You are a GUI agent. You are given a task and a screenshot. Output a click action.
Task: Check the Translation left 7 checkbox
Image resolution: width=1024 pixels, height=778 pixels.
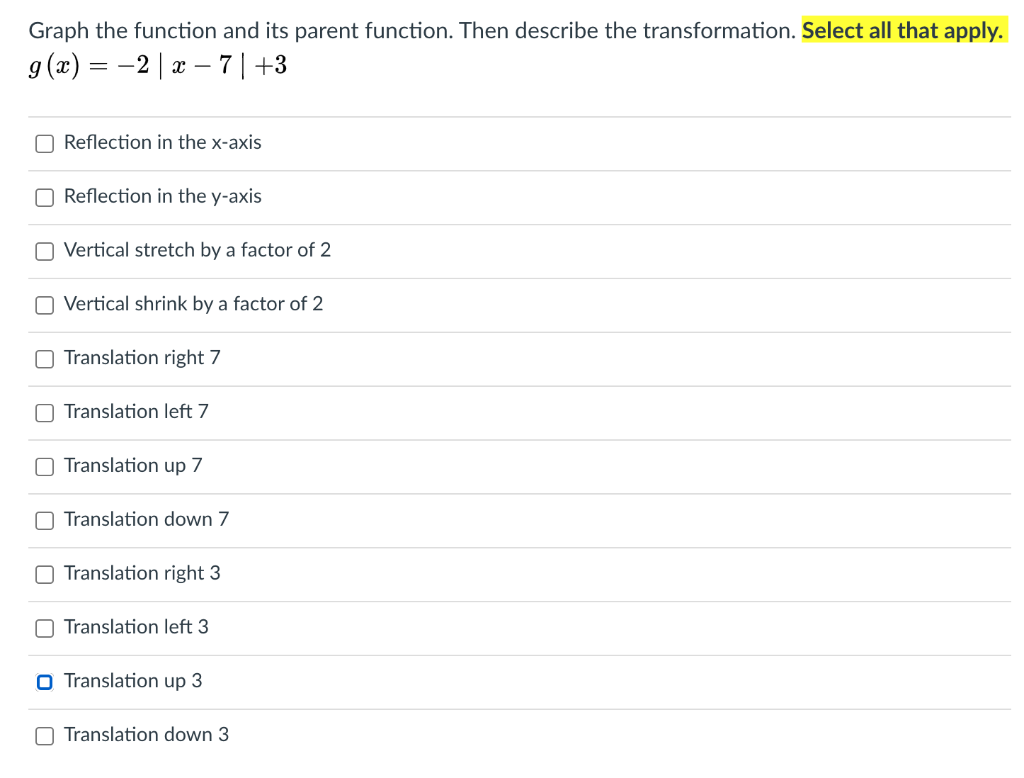(44, 412)
